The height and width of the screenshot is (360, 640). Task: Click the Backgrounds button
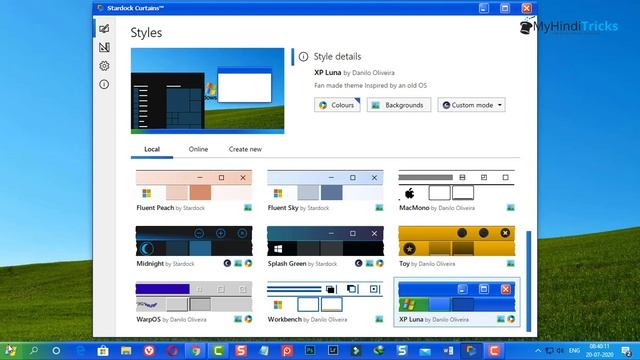[399, 105]
